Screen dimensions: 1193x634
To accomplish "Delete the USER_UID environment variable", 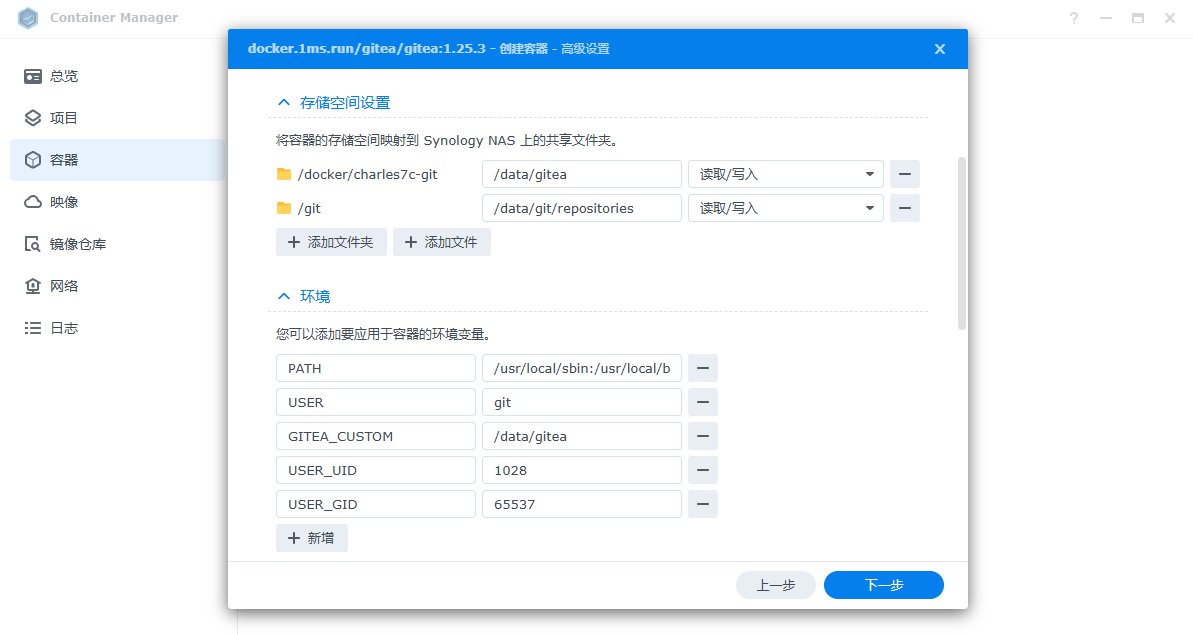I will 702,470.
